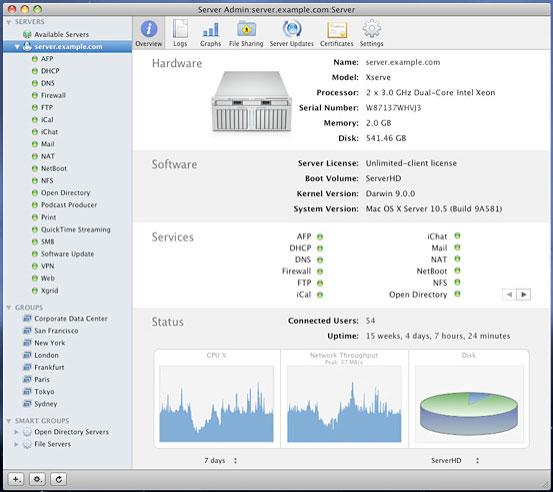Viewport: 553px width, 492px height.
Task: Open the Overview toolbar pane
Action: pos(149,34)
